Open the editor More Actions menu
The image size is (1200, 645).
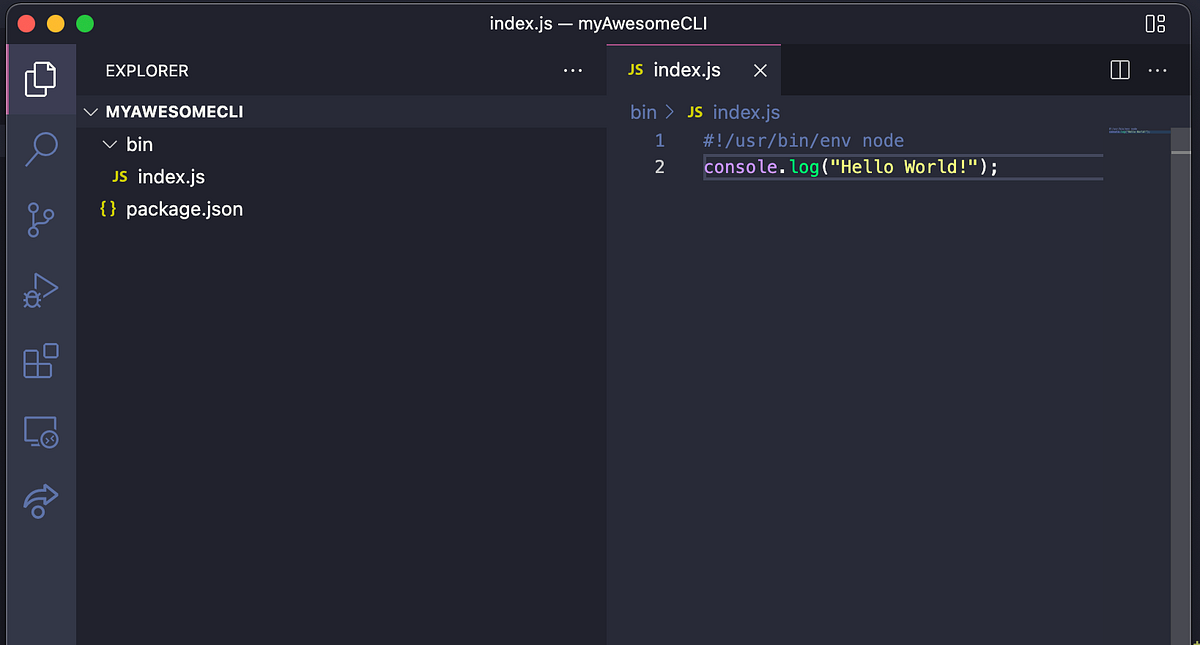pos(1158,70)
